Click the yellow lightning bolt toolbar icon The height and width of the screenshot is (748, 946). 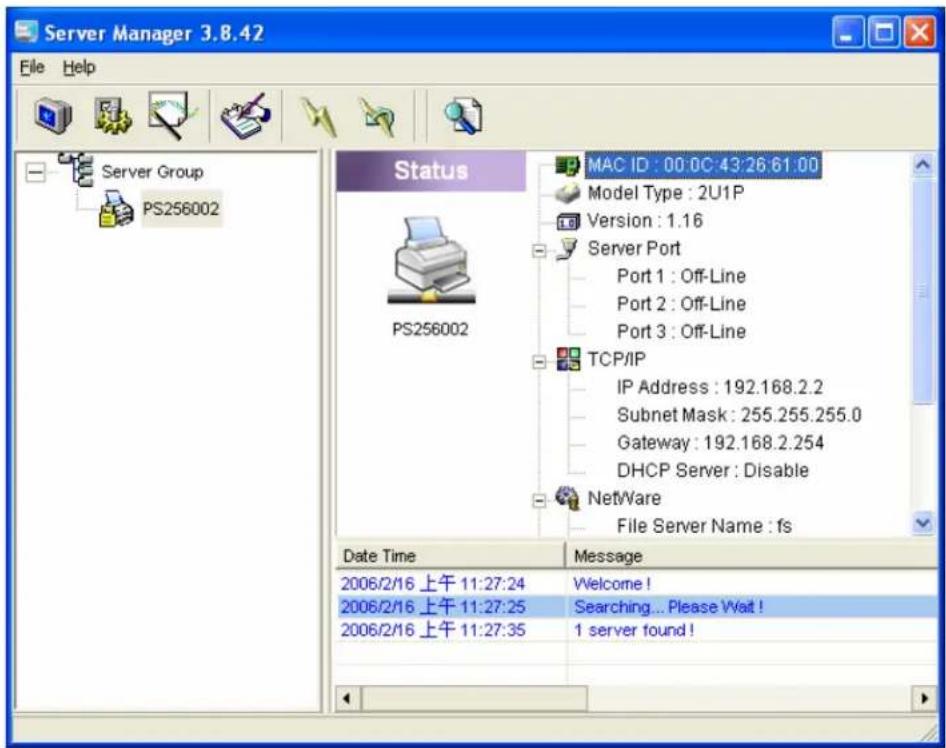pyautogui.click(x=319, y=116)
